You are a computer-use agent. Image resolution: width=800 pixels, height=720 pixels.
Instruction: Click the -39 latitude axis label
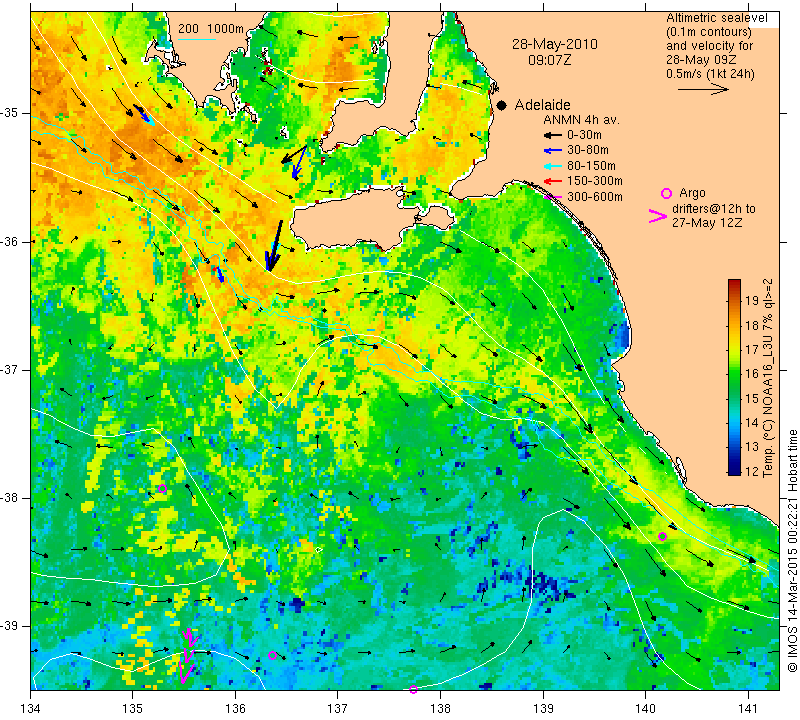point(10,626)
